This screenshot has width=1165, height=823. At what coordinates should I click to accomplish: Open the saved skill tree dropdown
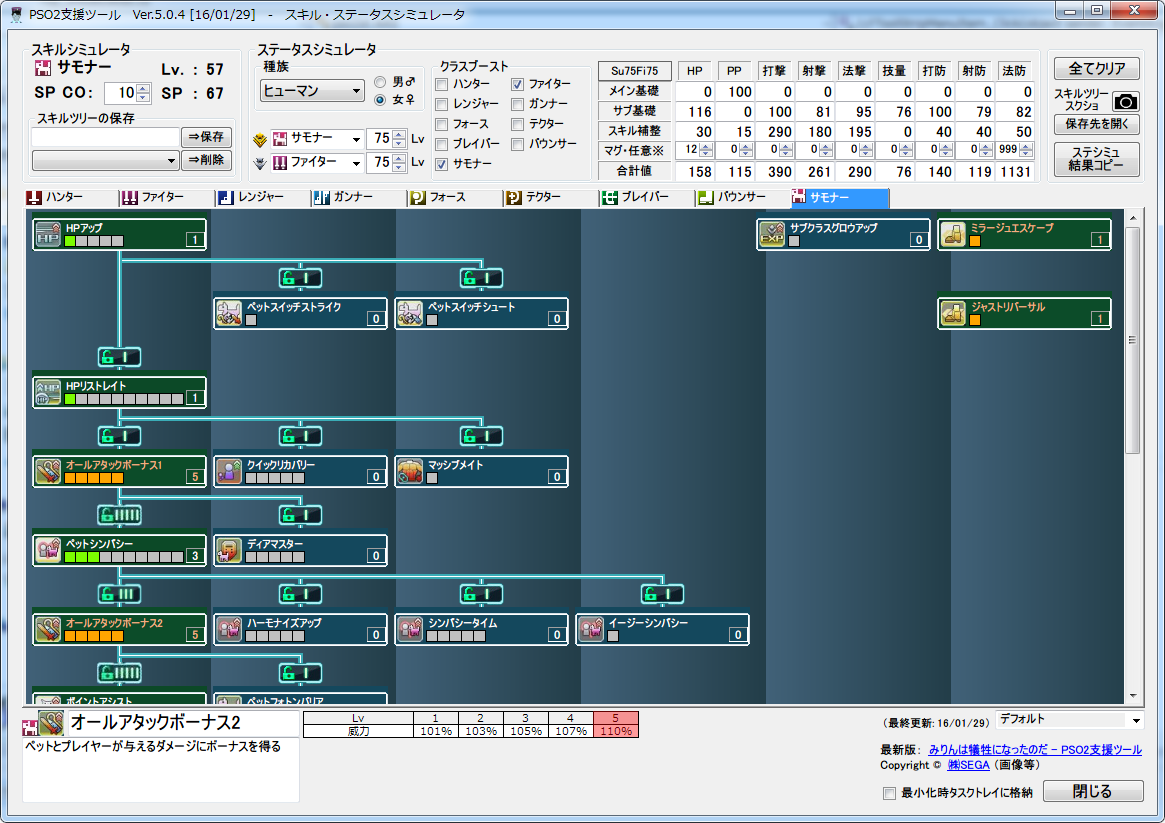pyautogui.click(x=106, y=160)
